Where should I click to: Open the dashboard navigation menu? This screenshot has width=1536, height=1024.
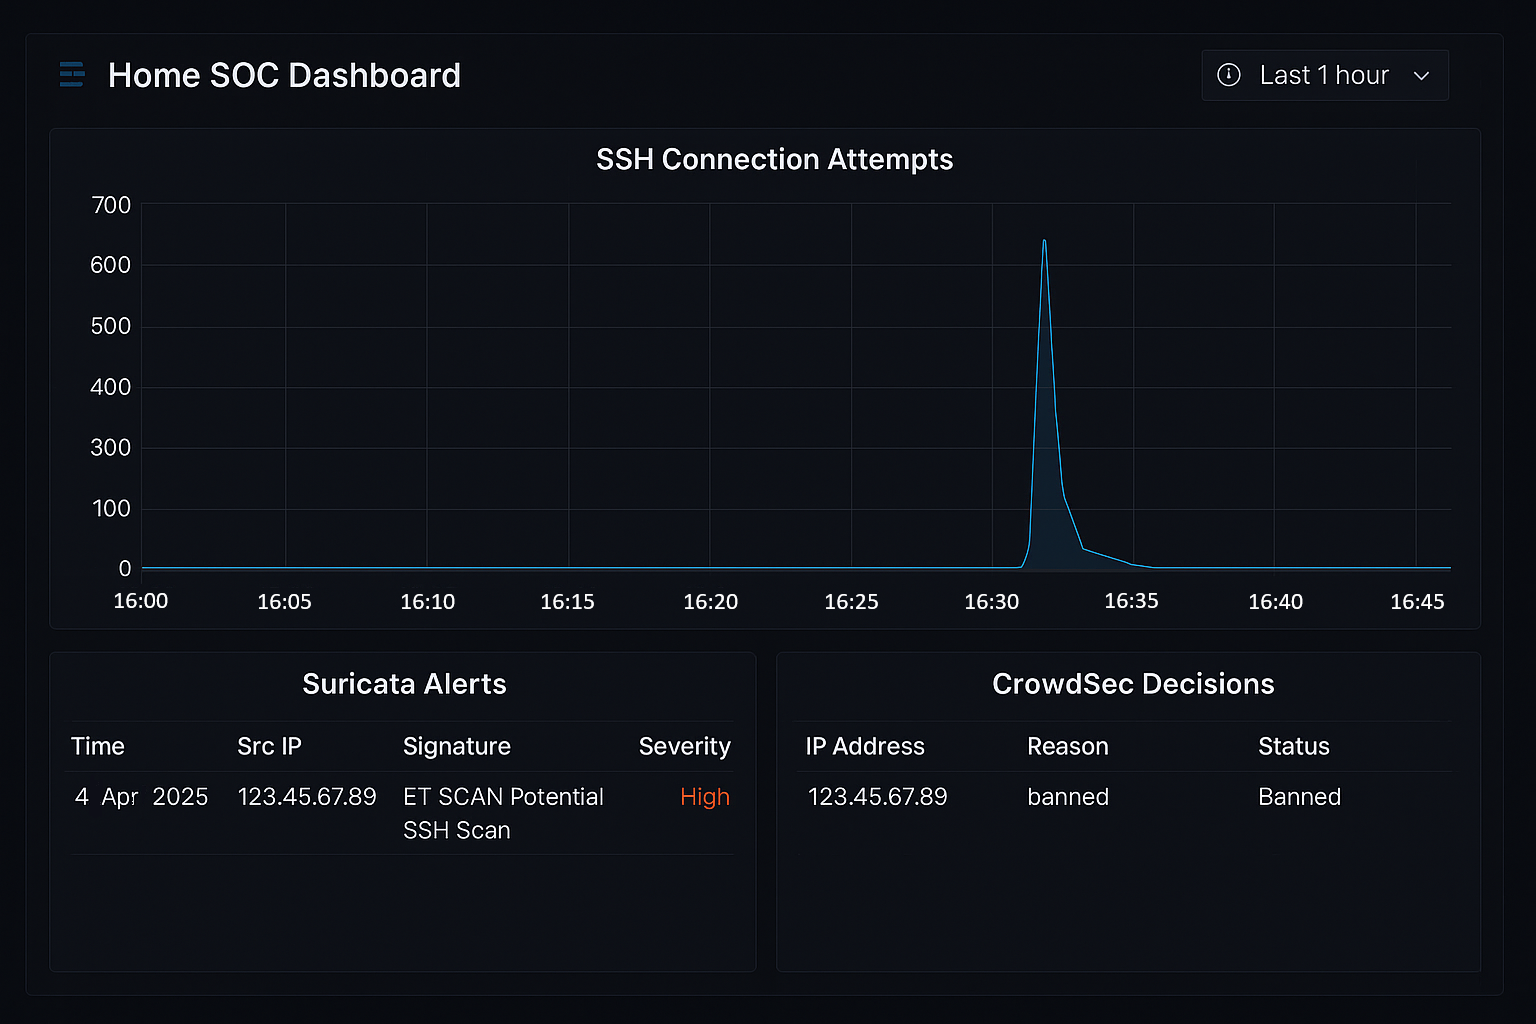click(x=71, y=74)
